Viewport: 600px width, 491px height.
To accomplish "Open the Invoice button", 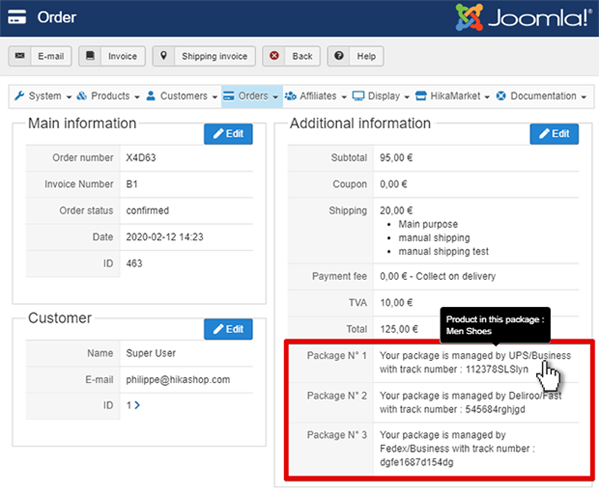I will click(112, 56).
